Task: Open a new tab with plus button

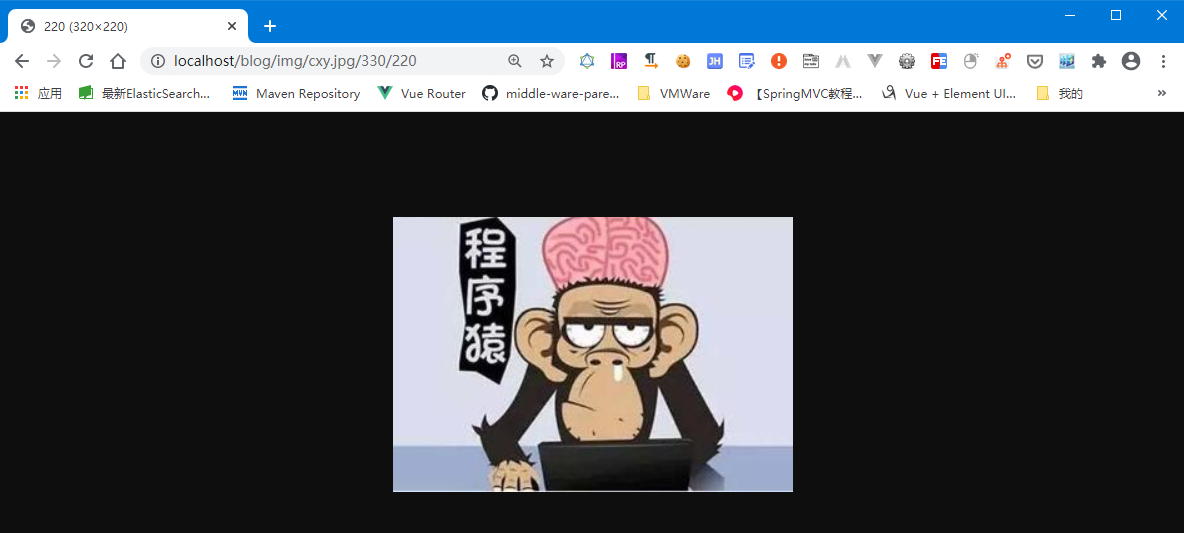Action: 270,26
